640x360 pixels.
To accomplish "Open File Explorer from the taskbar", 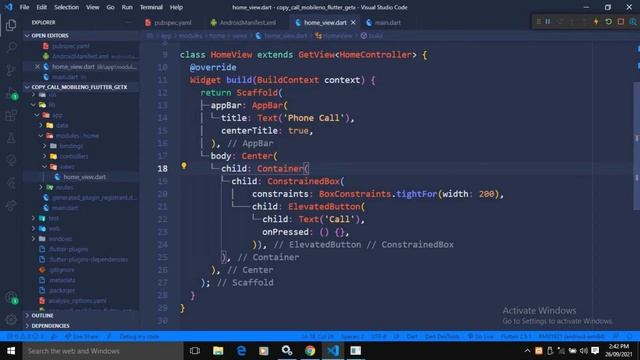I will coord(218,351).
